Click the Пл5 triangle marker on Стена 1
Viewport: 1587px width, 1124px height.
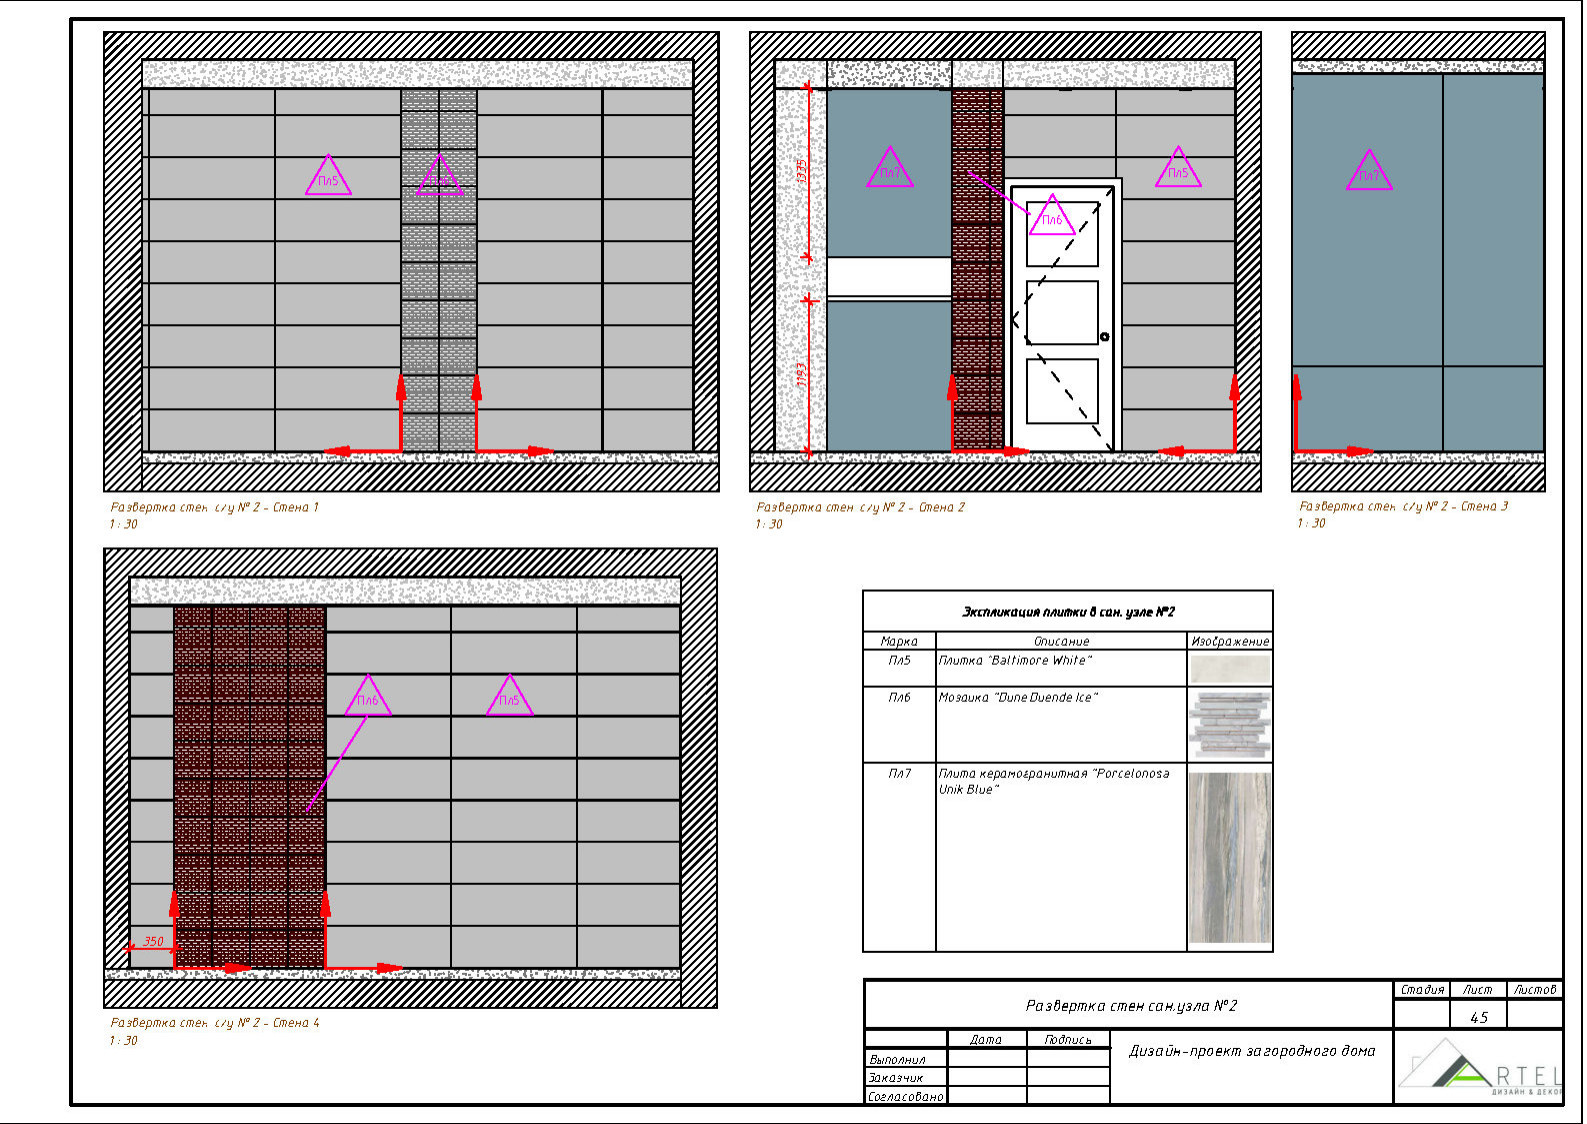pos(328,178)
